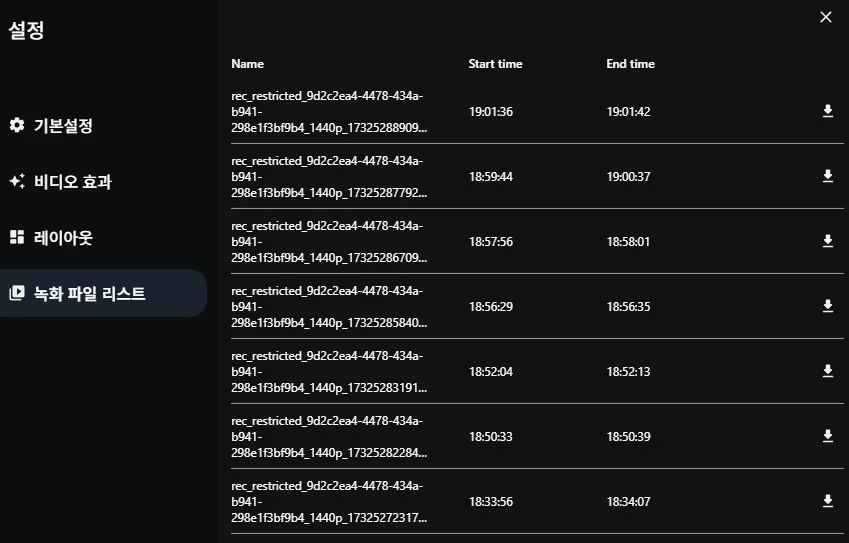
Task: Select the recording file name ending in 1732528909
Action: point(328,112)
